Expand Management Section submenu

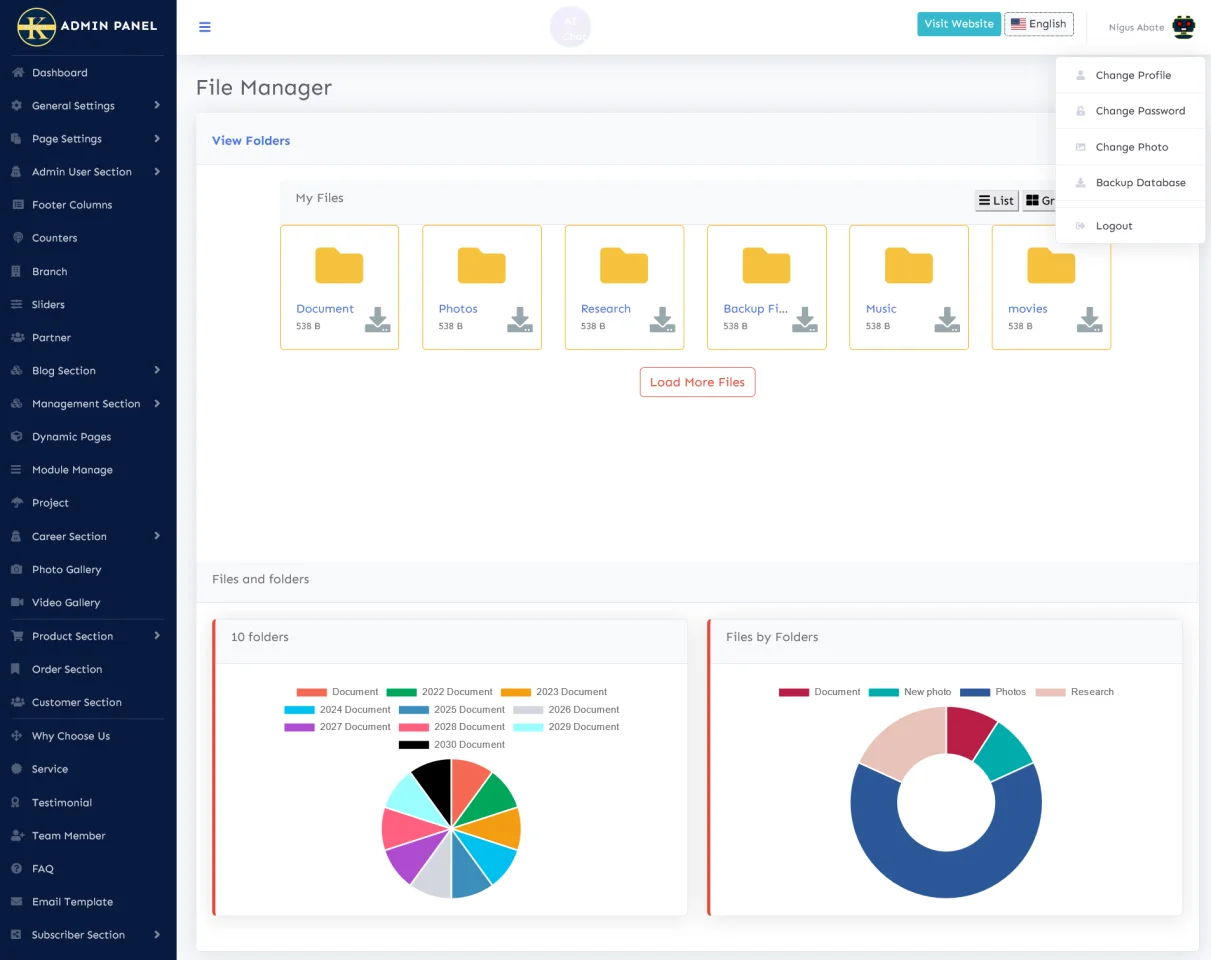(88, 404)
